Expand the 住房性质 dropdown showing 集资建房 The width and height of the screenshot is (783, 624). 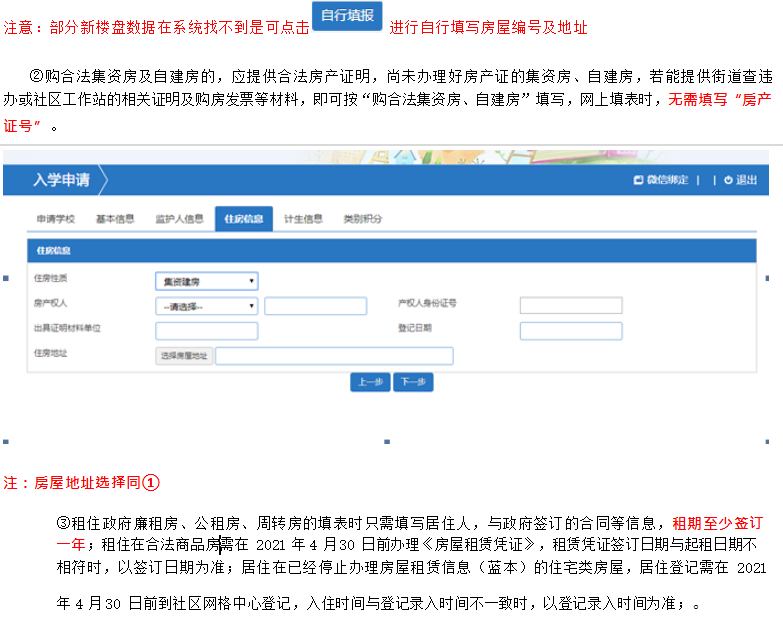207,282
